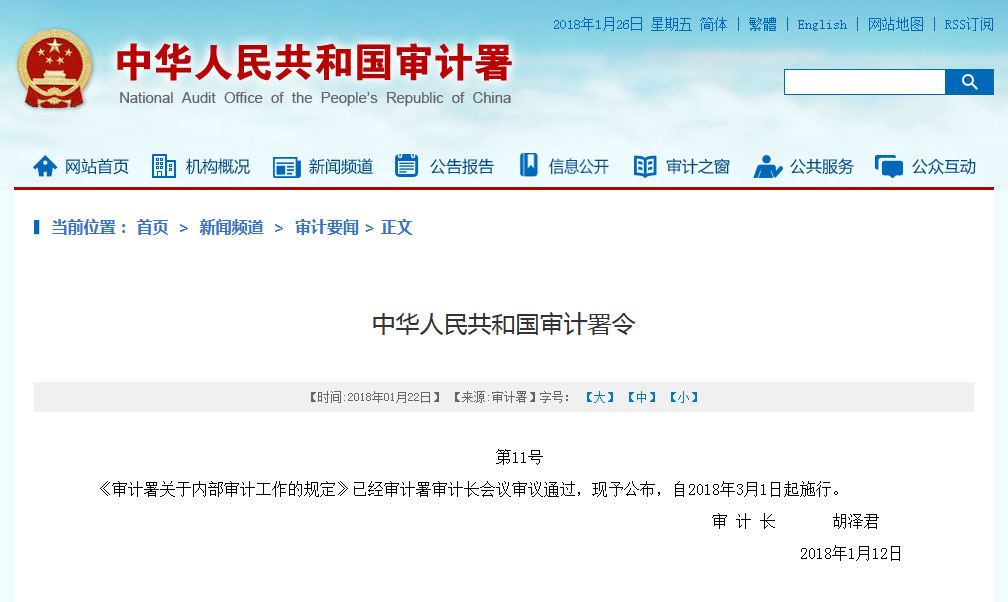Image resolution: width=1008 pixels, height=602 pixels.
Task: Set large font size with 【大】
Action: (x=598, y=396)
